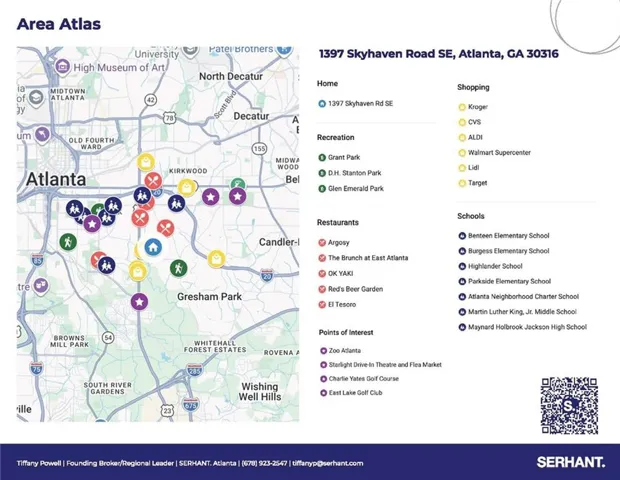Click the green golf marker on the map
The width and height of the screenshot is (620, 480).
pos(238,183)
